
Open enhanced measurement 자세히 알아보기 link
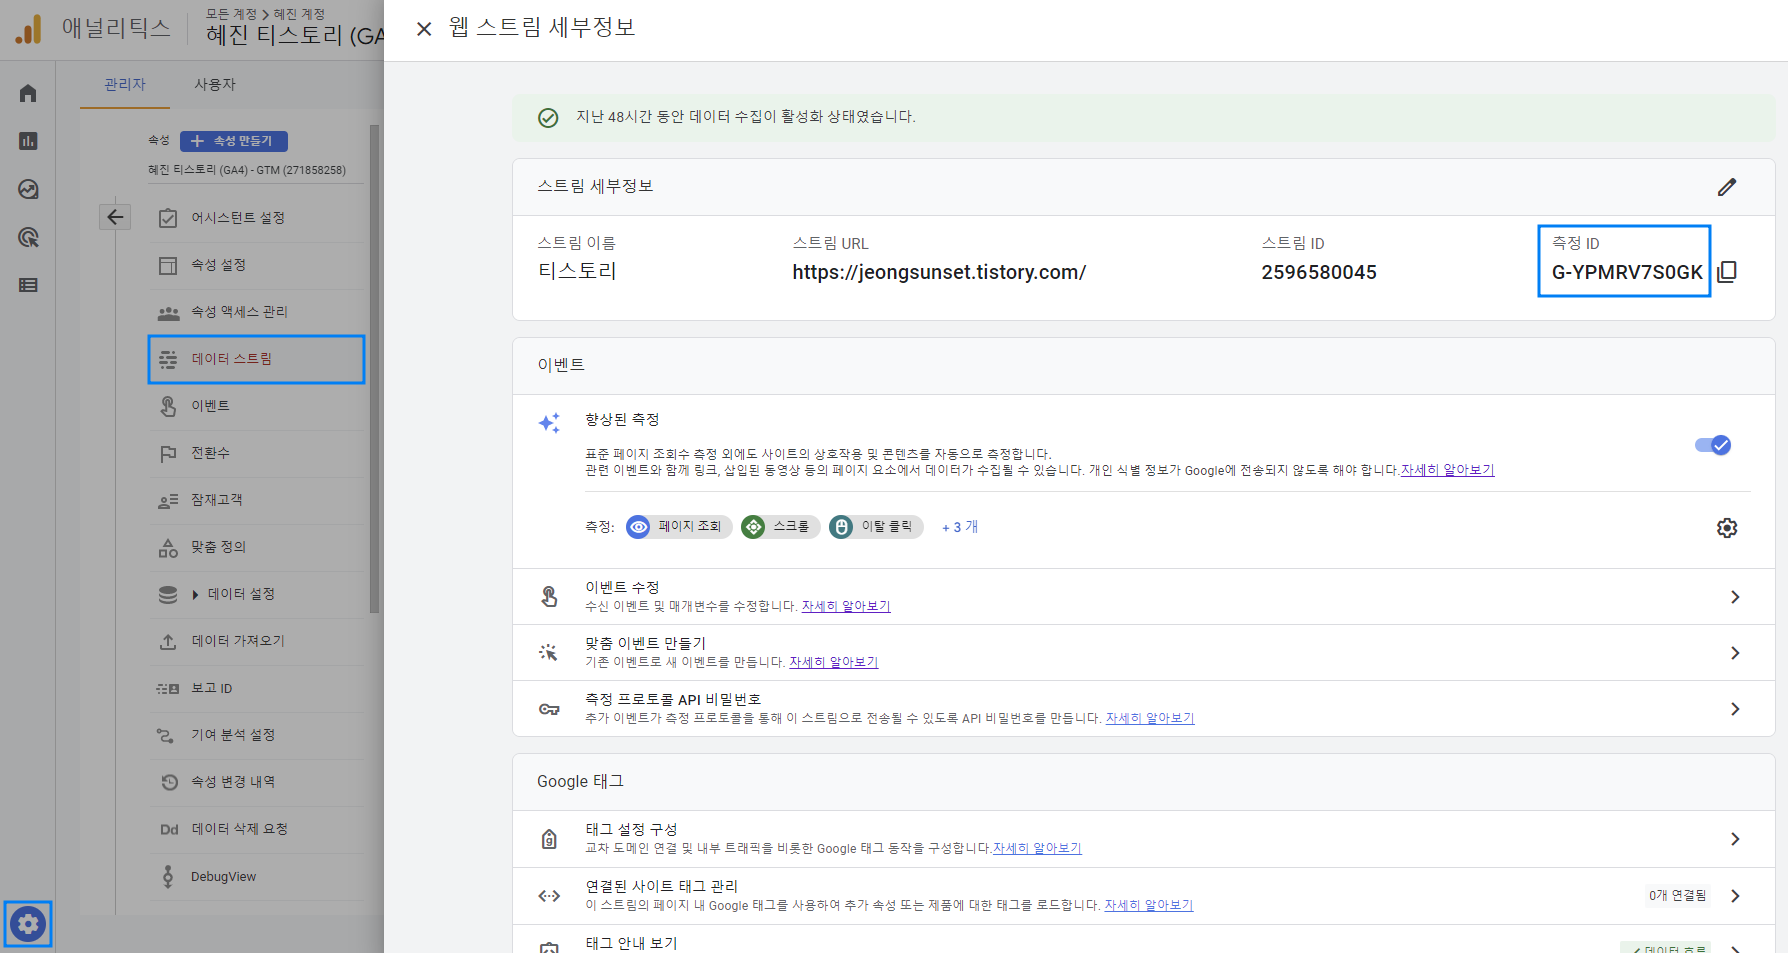(x=1447, y=470)
